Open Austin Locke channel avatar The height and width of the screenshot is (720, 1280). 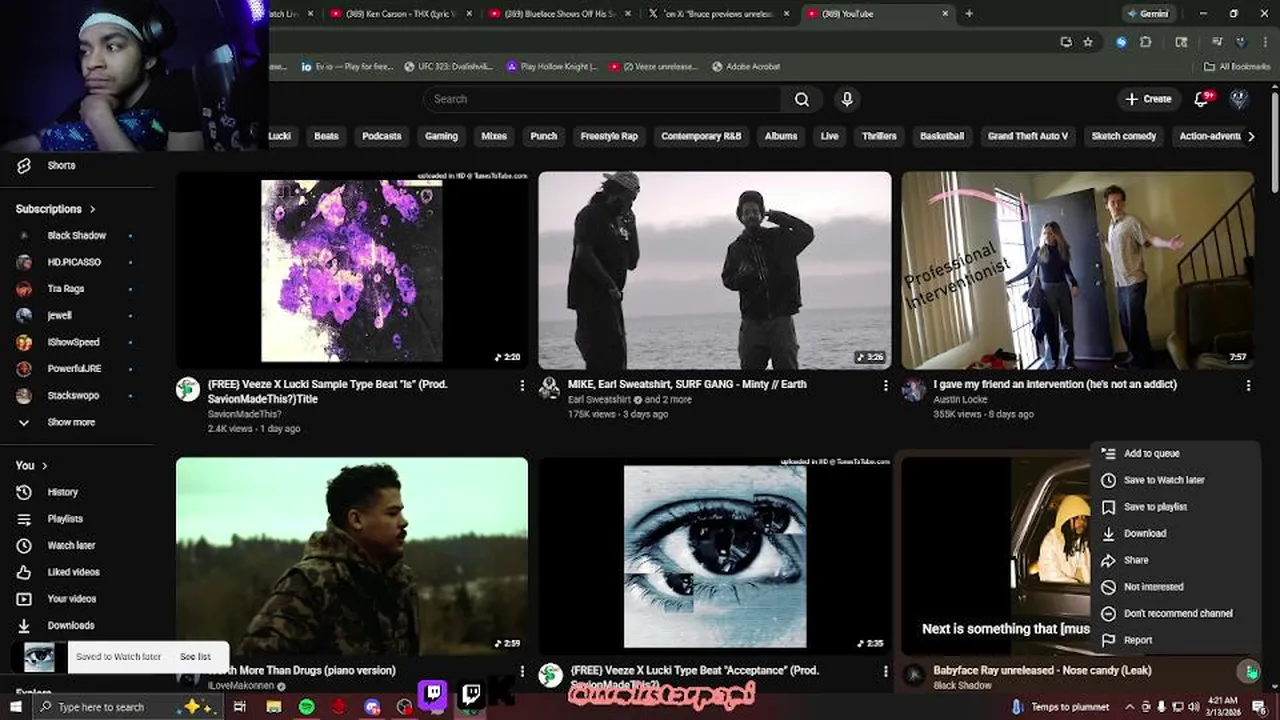[x=914, y=389]
